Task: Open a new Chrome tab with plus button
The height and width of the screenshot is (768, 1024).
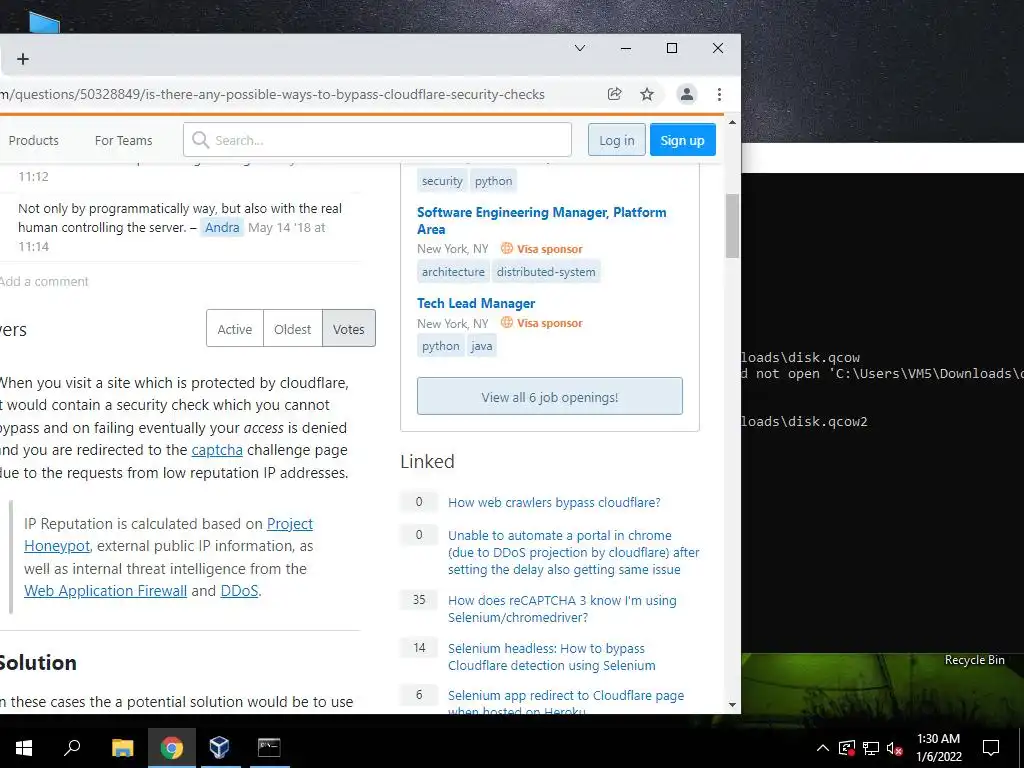Action: point(23,59)
